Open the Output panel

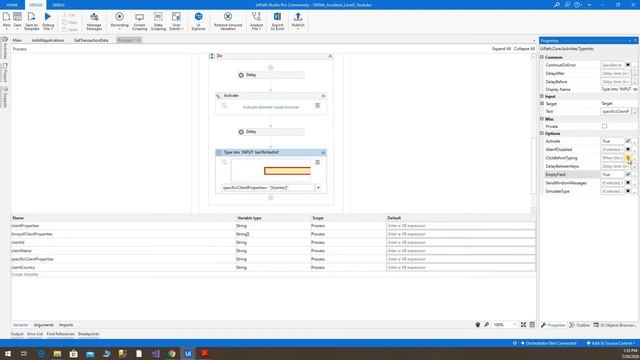click(17, 334)
